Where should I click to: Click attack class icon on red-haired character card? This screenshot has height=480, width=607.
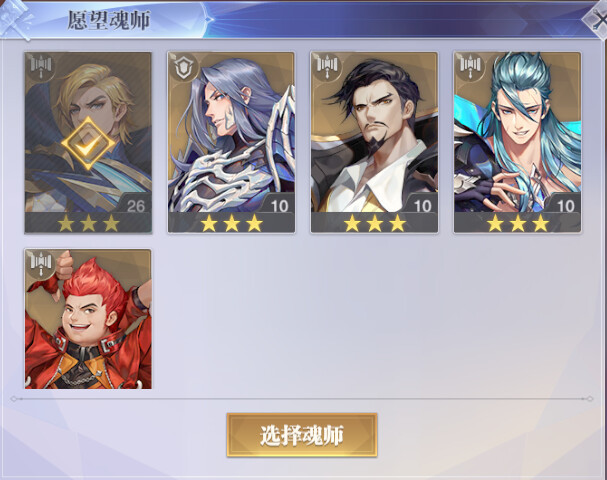coord(41,263)
